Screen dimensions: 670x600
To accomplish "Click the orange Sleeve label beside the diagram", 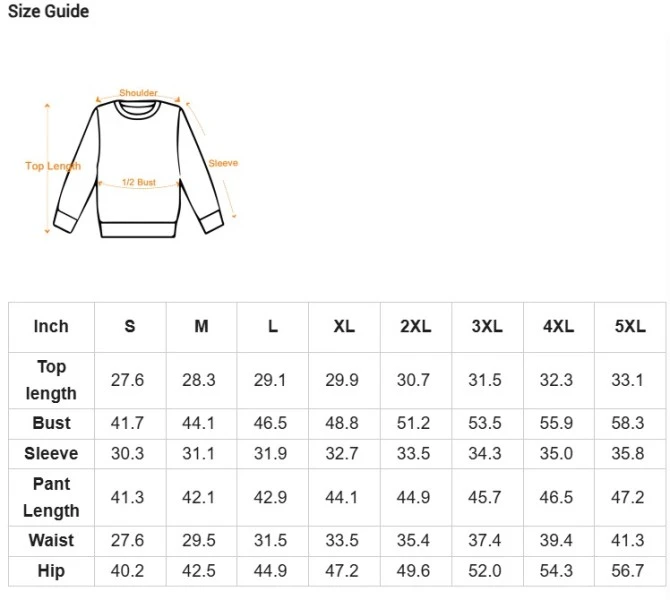I will pos(223,163).
